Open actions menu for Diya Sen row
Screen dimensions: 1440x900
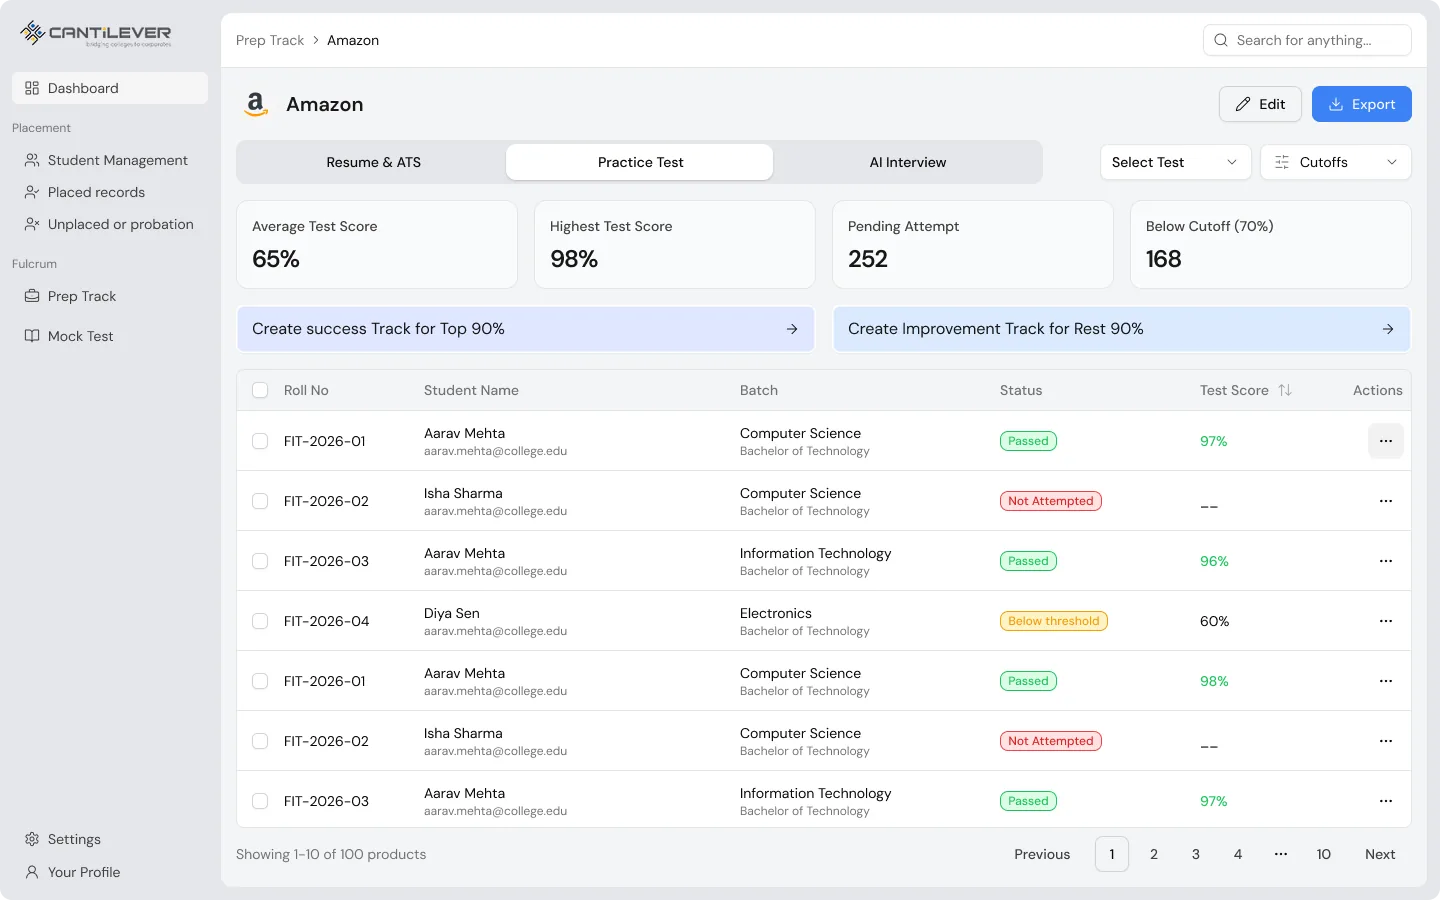(1386, 621)
